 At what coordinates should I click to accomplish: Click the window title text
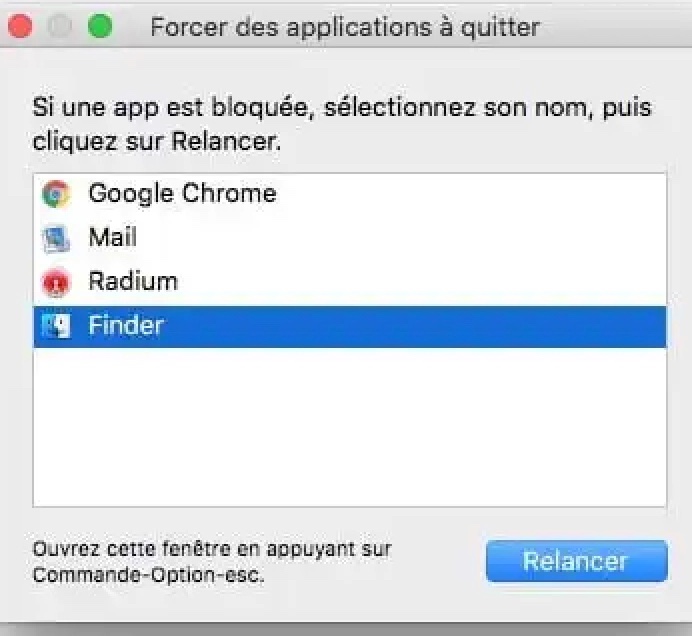(345, 26)
